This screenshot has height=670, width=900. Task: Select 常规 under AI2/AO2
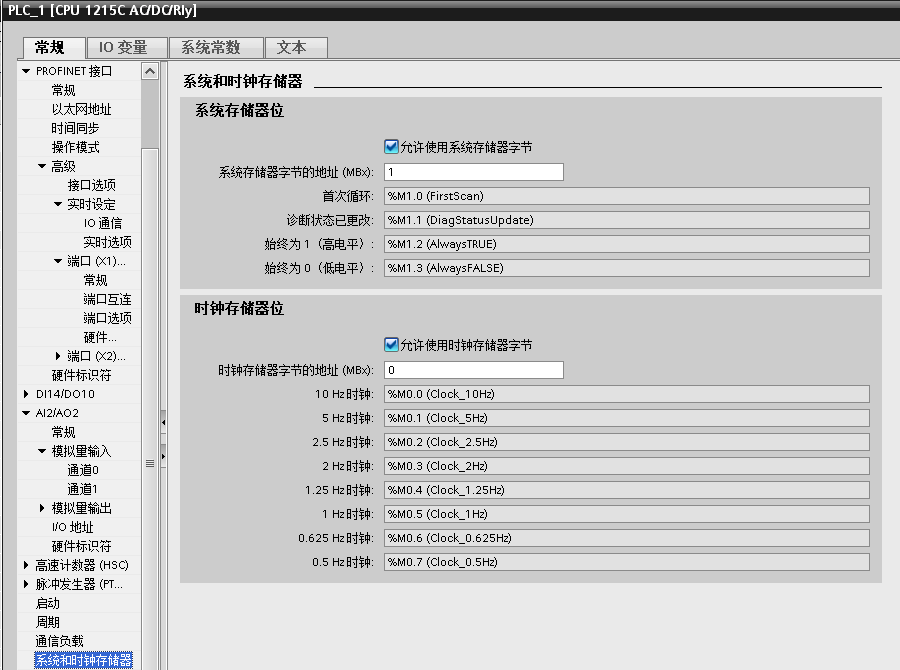[63, 432]
